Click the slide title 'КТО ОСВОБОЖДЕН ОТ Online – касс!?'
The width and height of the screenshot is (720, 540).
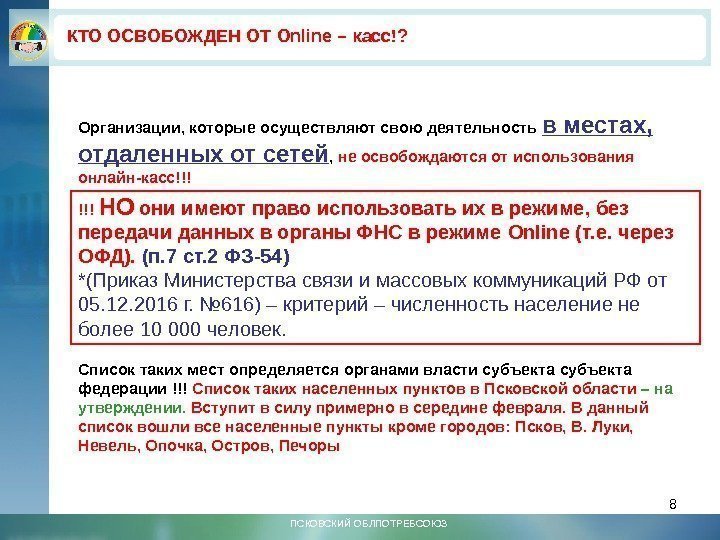(237, 36)
